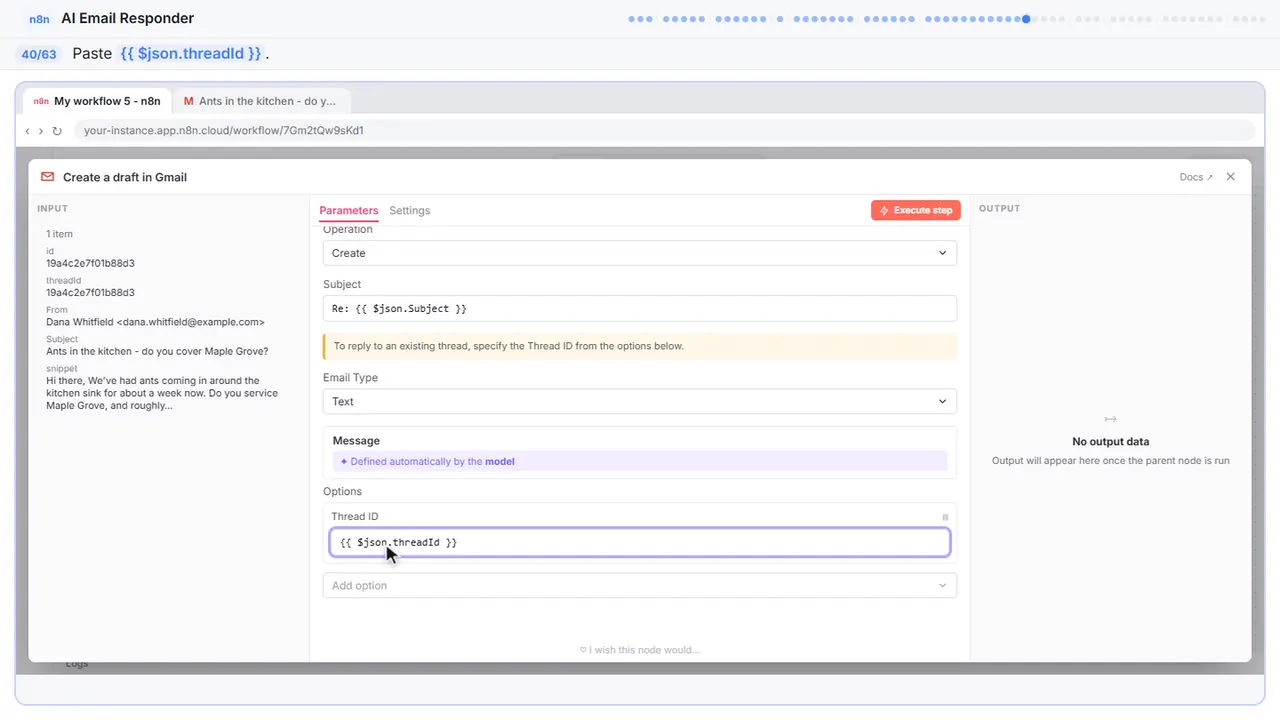Click the Subject input field
1280x720 pixels.
coord(640,309)
